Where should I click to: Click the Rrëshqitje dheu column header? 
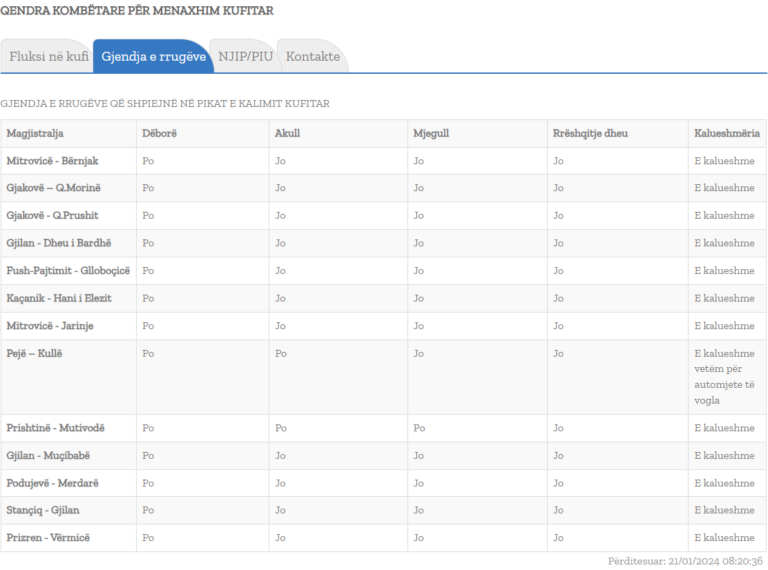click(x=591, y=133)
